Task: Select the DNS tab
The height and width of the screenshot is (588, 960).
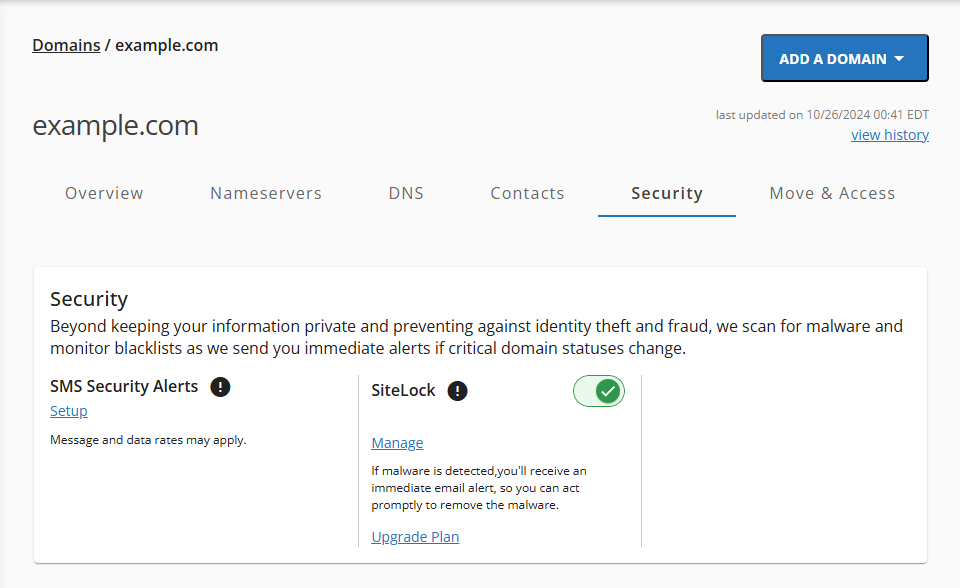Action: coord(406,193)
